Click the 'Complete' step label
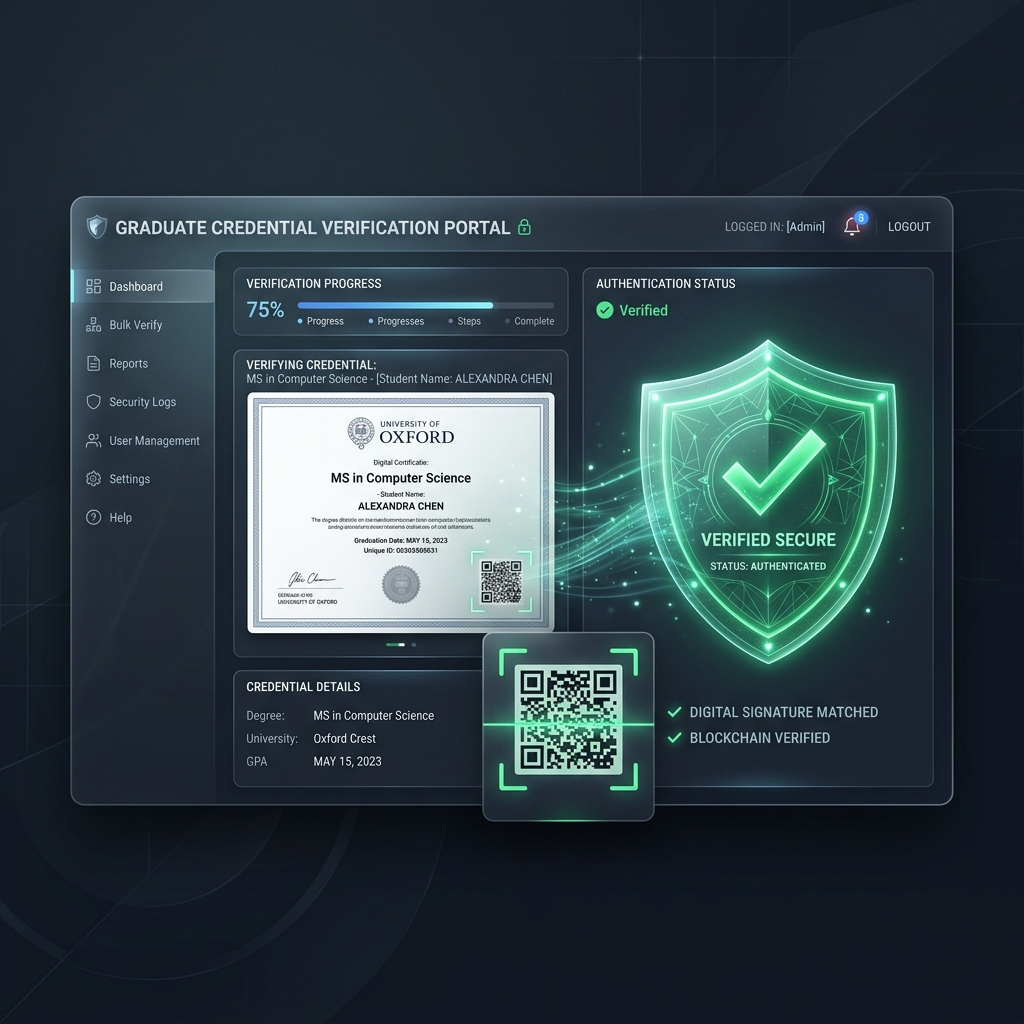This screenshot has width=1024, height=1024. (x=534, y=321)
